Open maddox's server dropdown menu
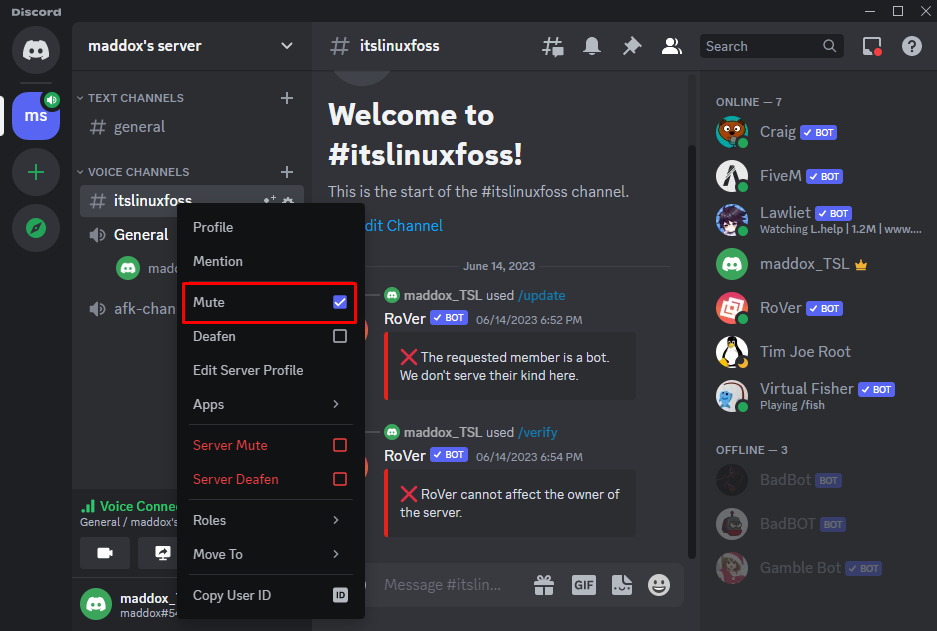Viewport: 937px width, 631px height. coord(287,46)
